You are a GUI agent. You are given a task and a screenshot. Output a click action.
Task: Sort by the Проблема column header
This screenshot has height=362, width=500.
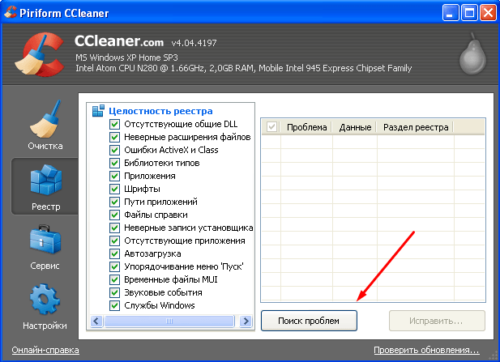coord(306,127)
